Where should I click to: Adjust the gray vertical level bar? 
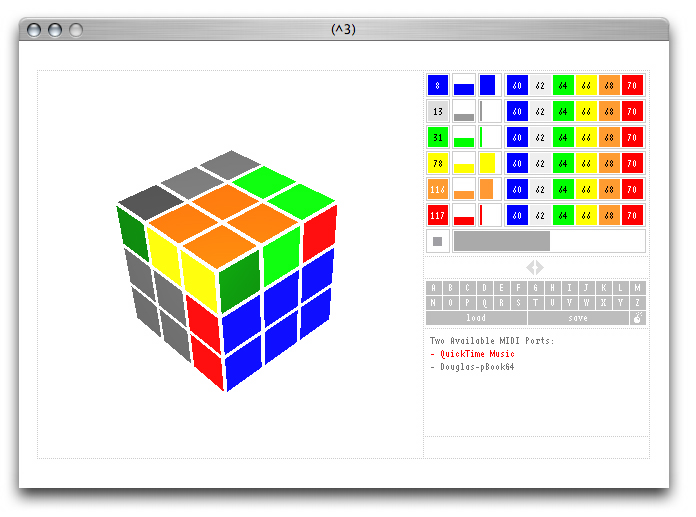(x=464, y=111)
